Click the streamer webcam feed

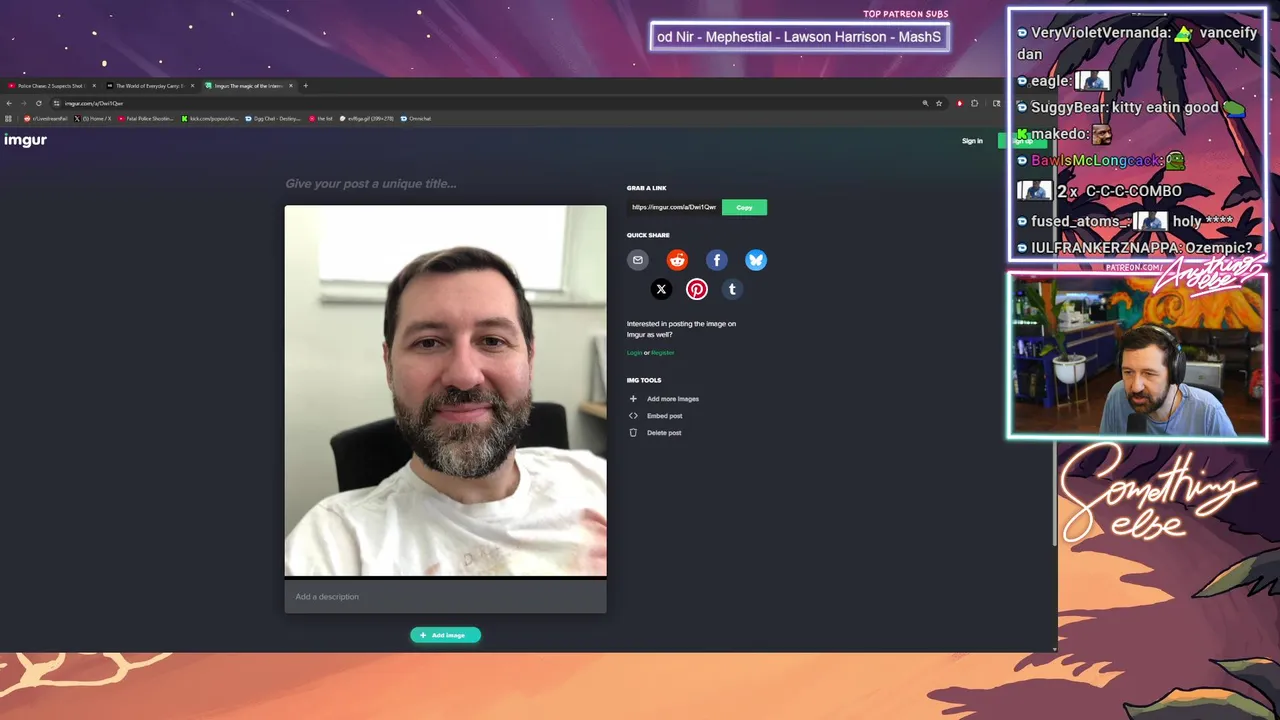(x=1138, y=357)
